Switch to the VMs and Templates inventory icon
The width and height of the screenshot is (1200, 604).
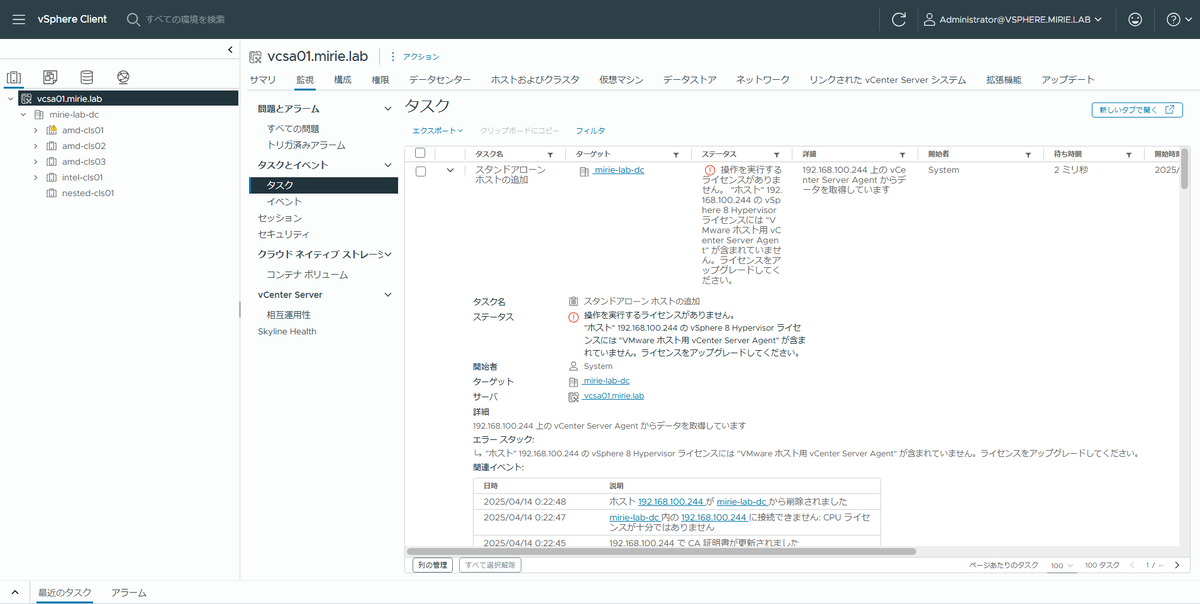[50, 77]
